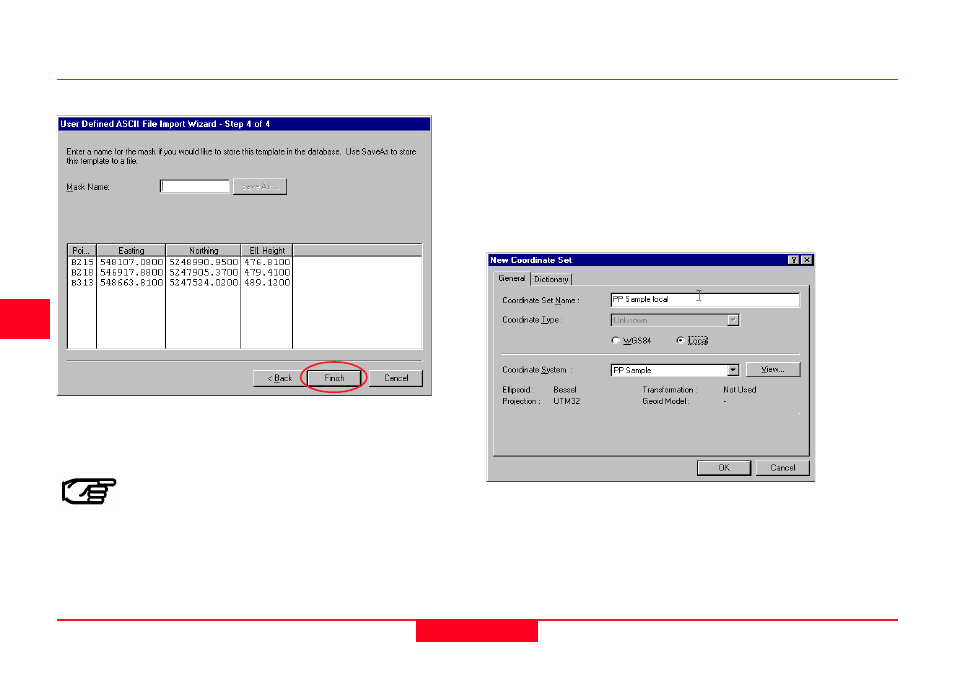
Task: Click Easting value 548107.0800
Action: tap(131, 262)
